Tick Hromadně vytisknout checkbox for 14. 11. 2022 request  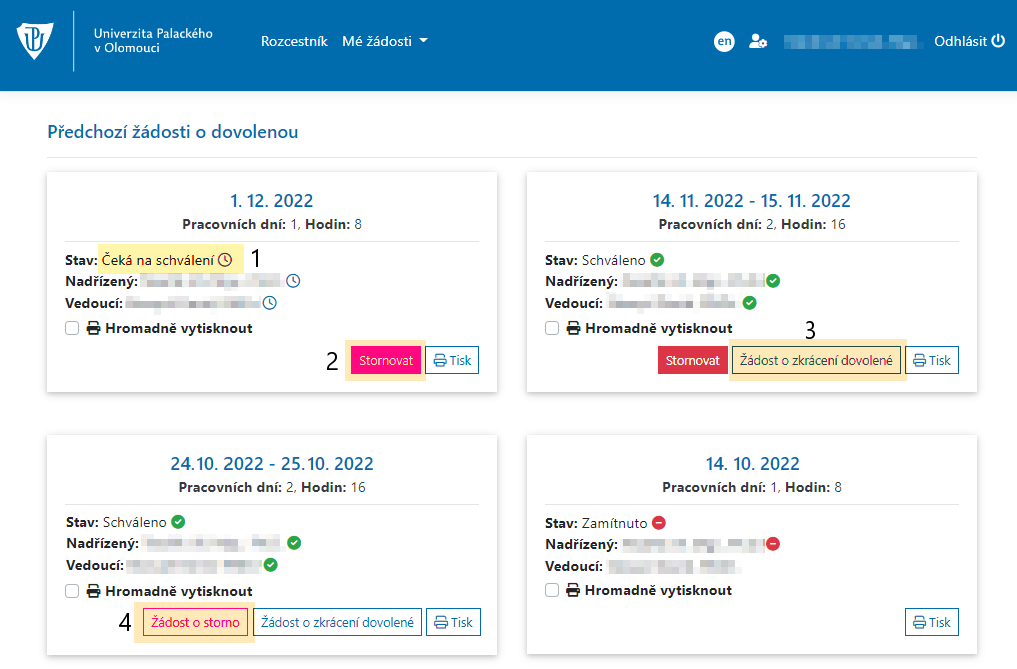(552, 328)
